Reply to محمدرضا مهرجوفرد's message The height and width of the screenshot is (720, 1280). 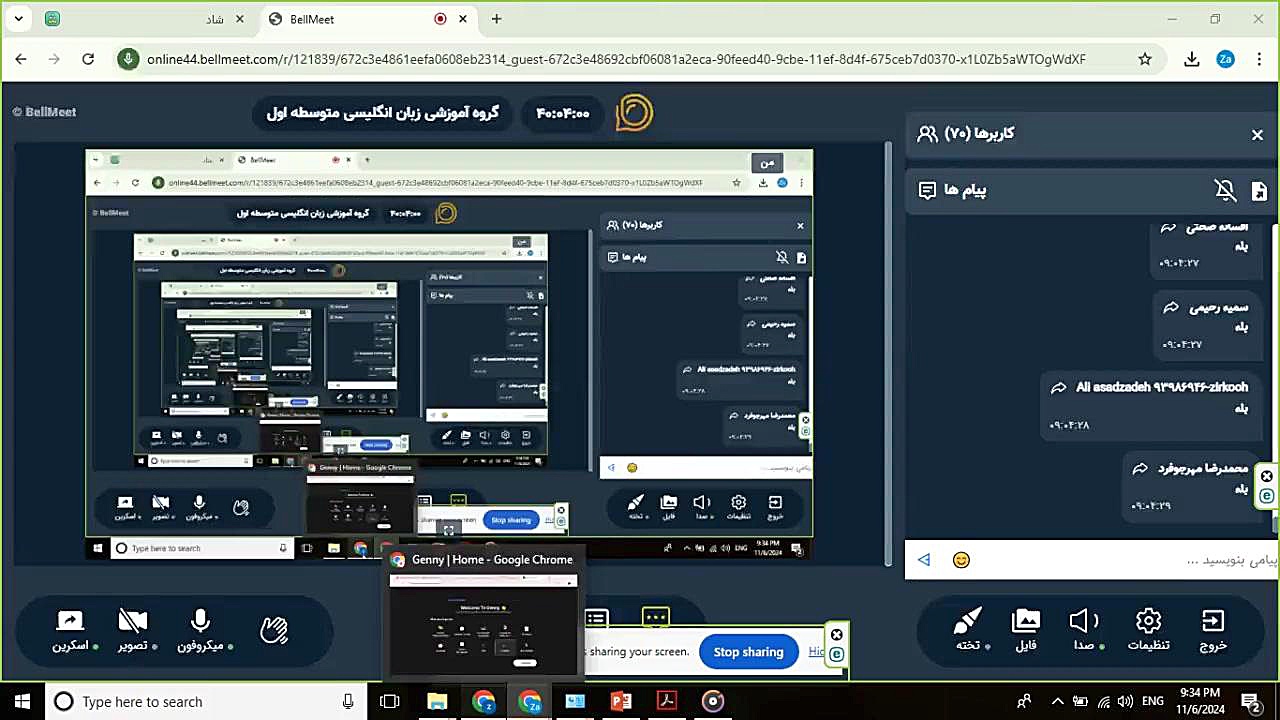[1139, 468]
